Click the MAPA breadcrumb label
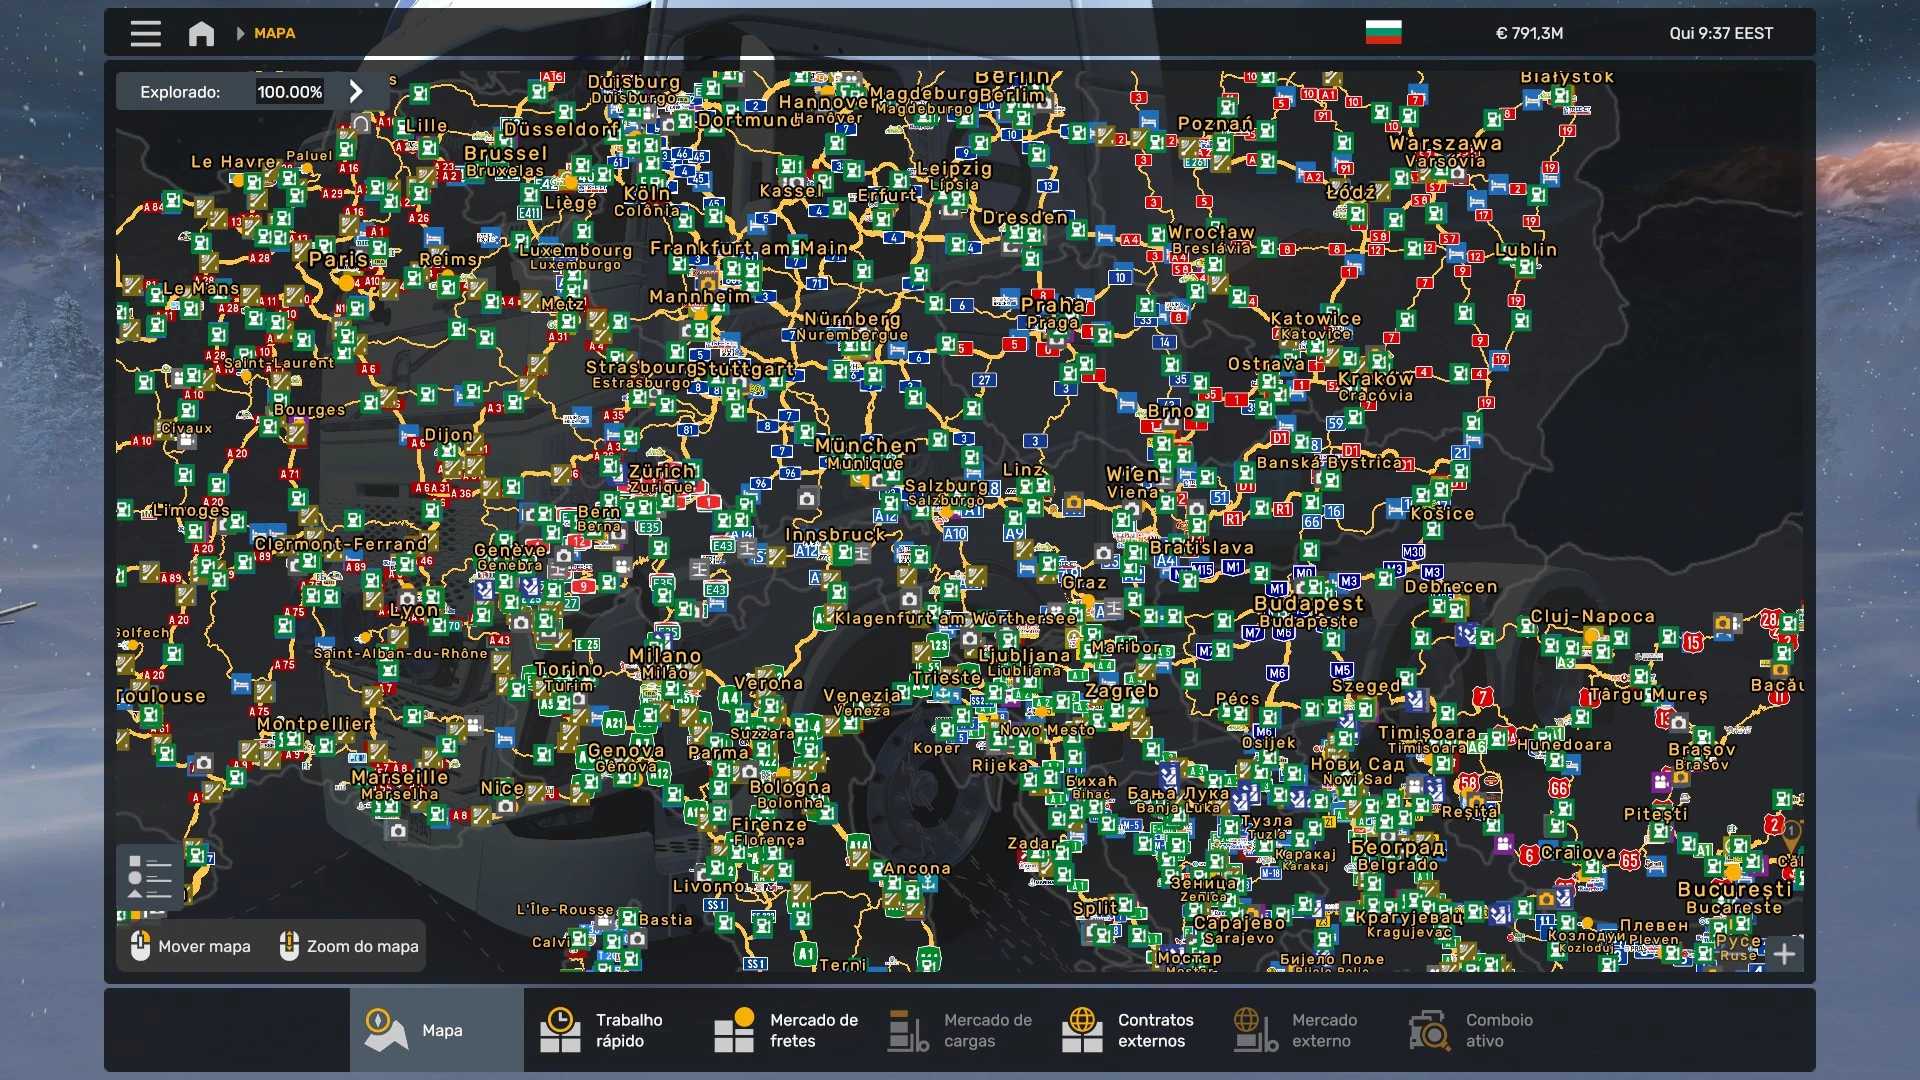This screenshot has width=1920, height=1080. 274,33
